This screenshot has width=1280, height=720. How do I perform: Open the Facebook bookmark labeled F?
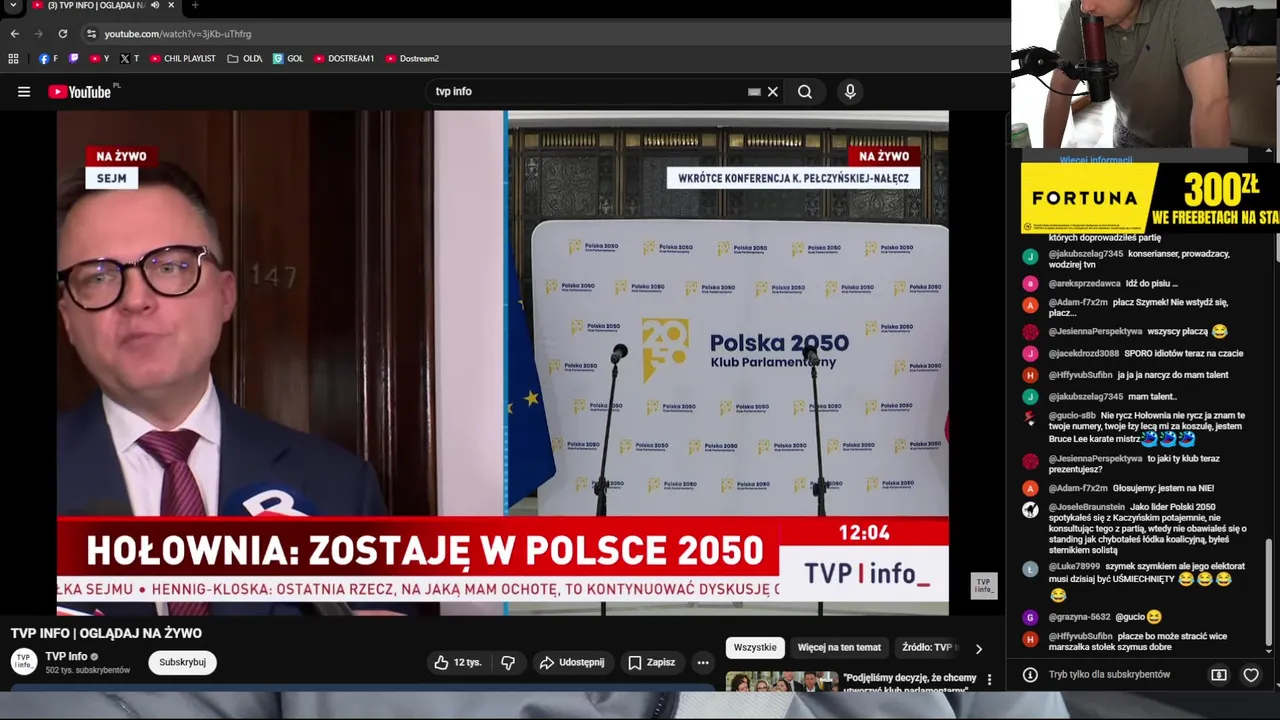(x=48, y=59)
